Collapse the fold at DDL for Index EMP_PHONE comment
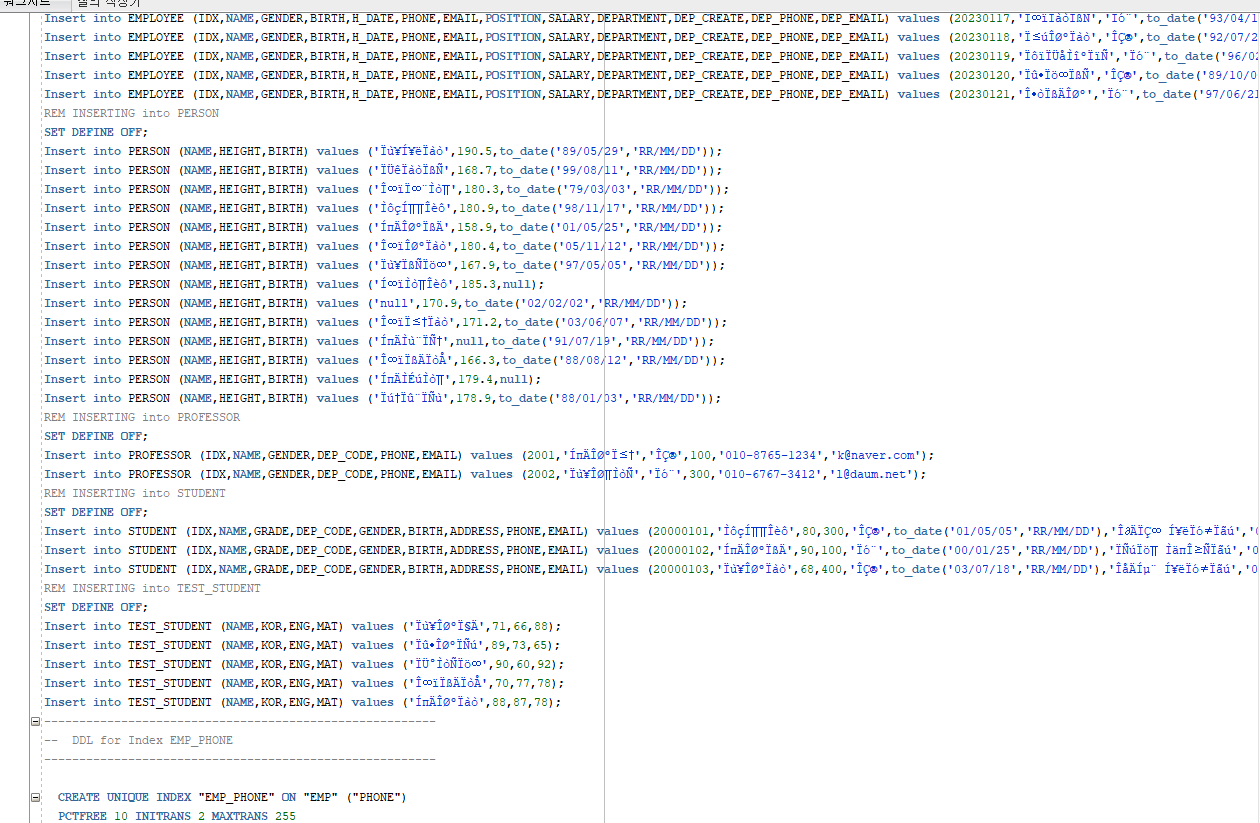Image resolution: width=1260 pixels, height=823 pixels. pos(36,721)
